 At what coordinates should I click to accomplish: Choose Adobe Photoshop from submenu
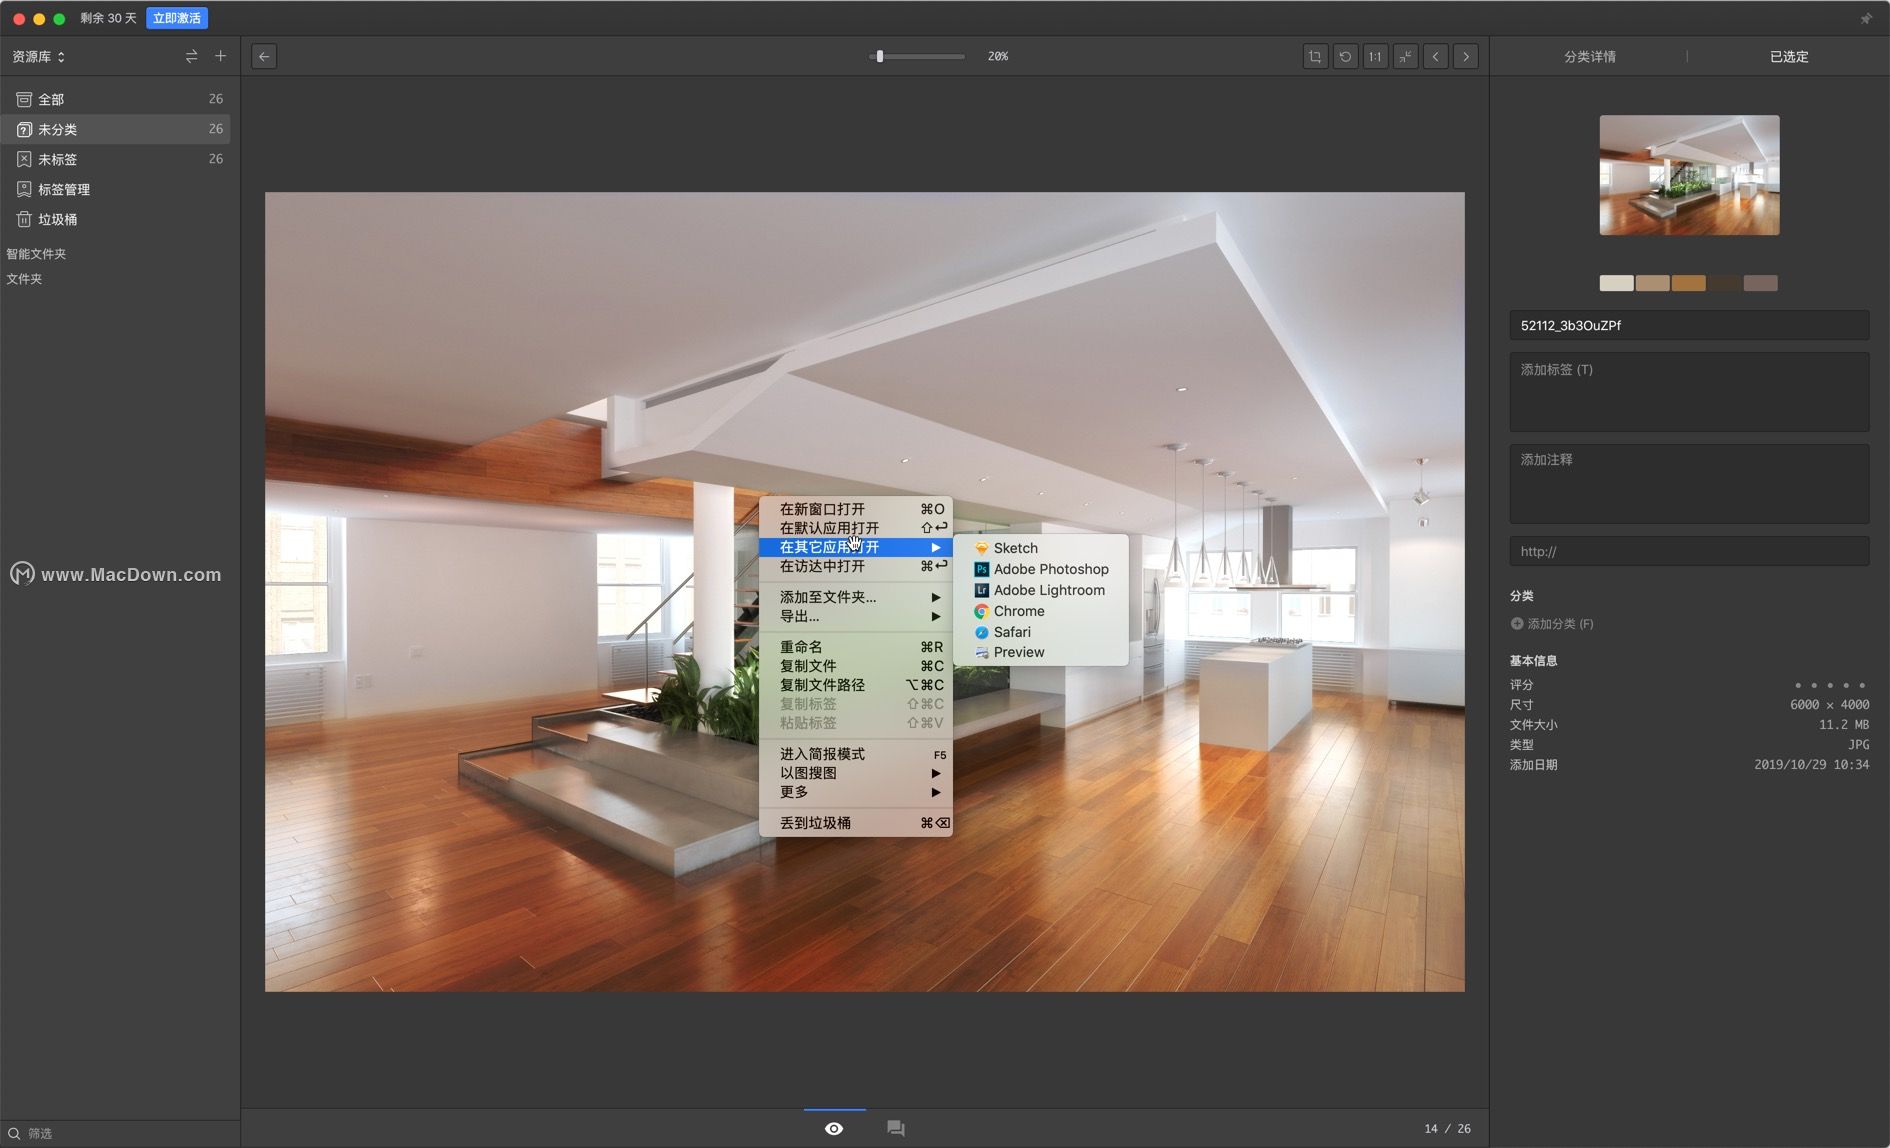click(x=1050, y=569)
